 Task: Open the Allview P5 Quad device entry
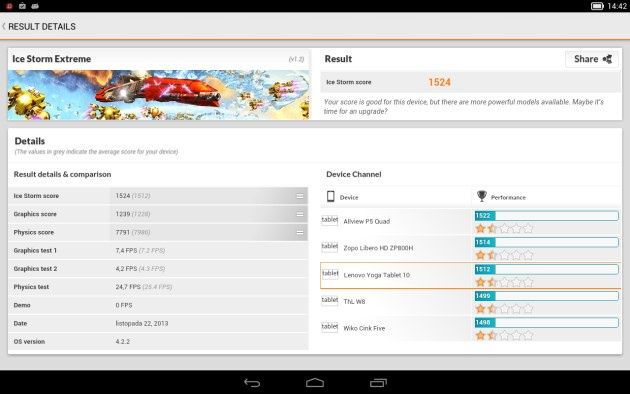click(x=470, y=222)
